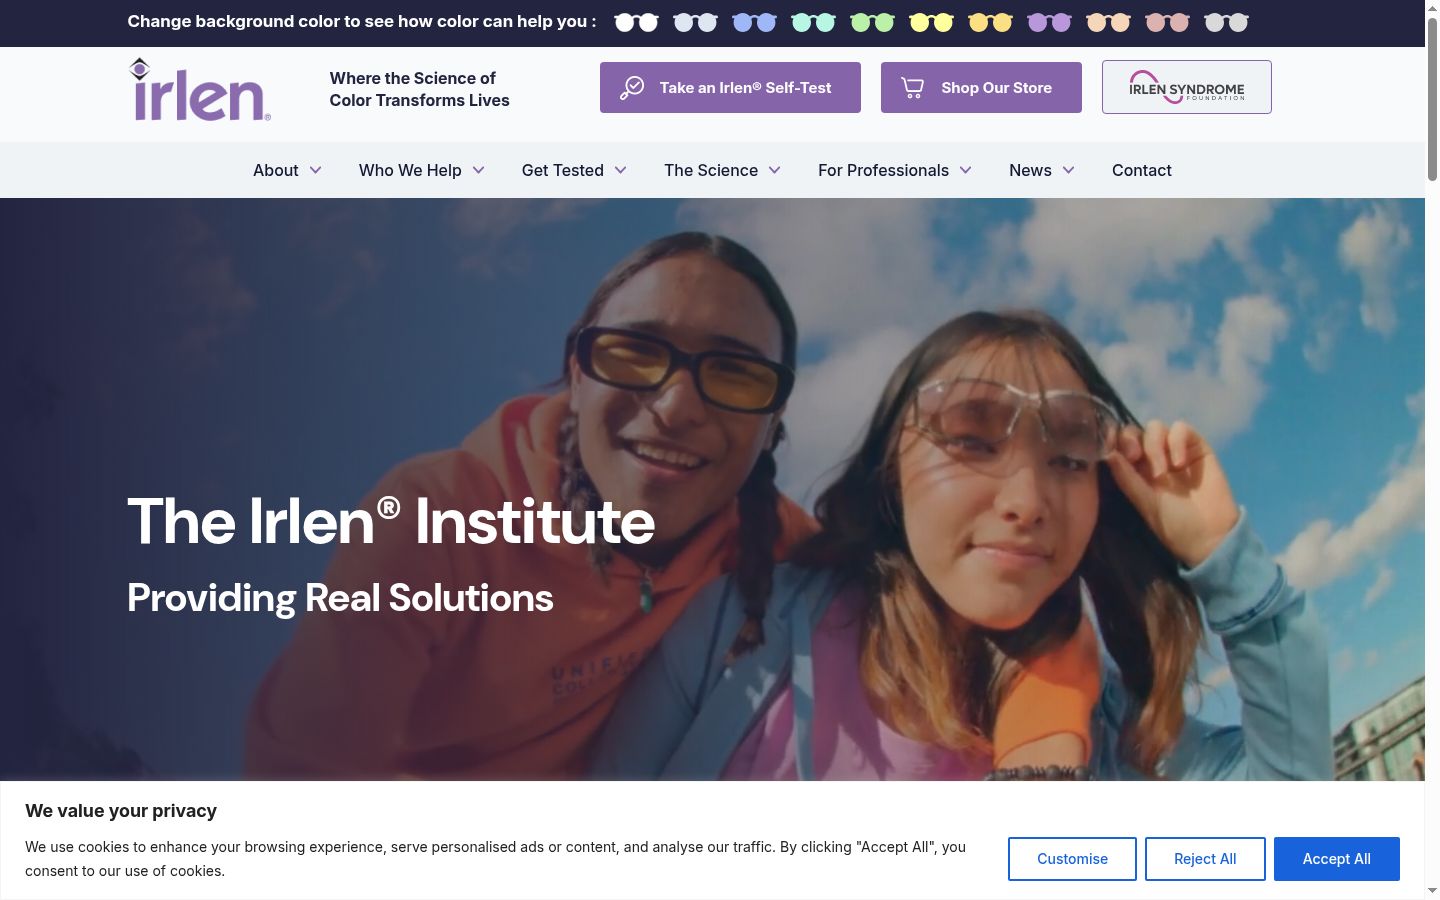Click the shopping cart icon
Viewport: 1440px width, 900px height.
tap(912, 88)
